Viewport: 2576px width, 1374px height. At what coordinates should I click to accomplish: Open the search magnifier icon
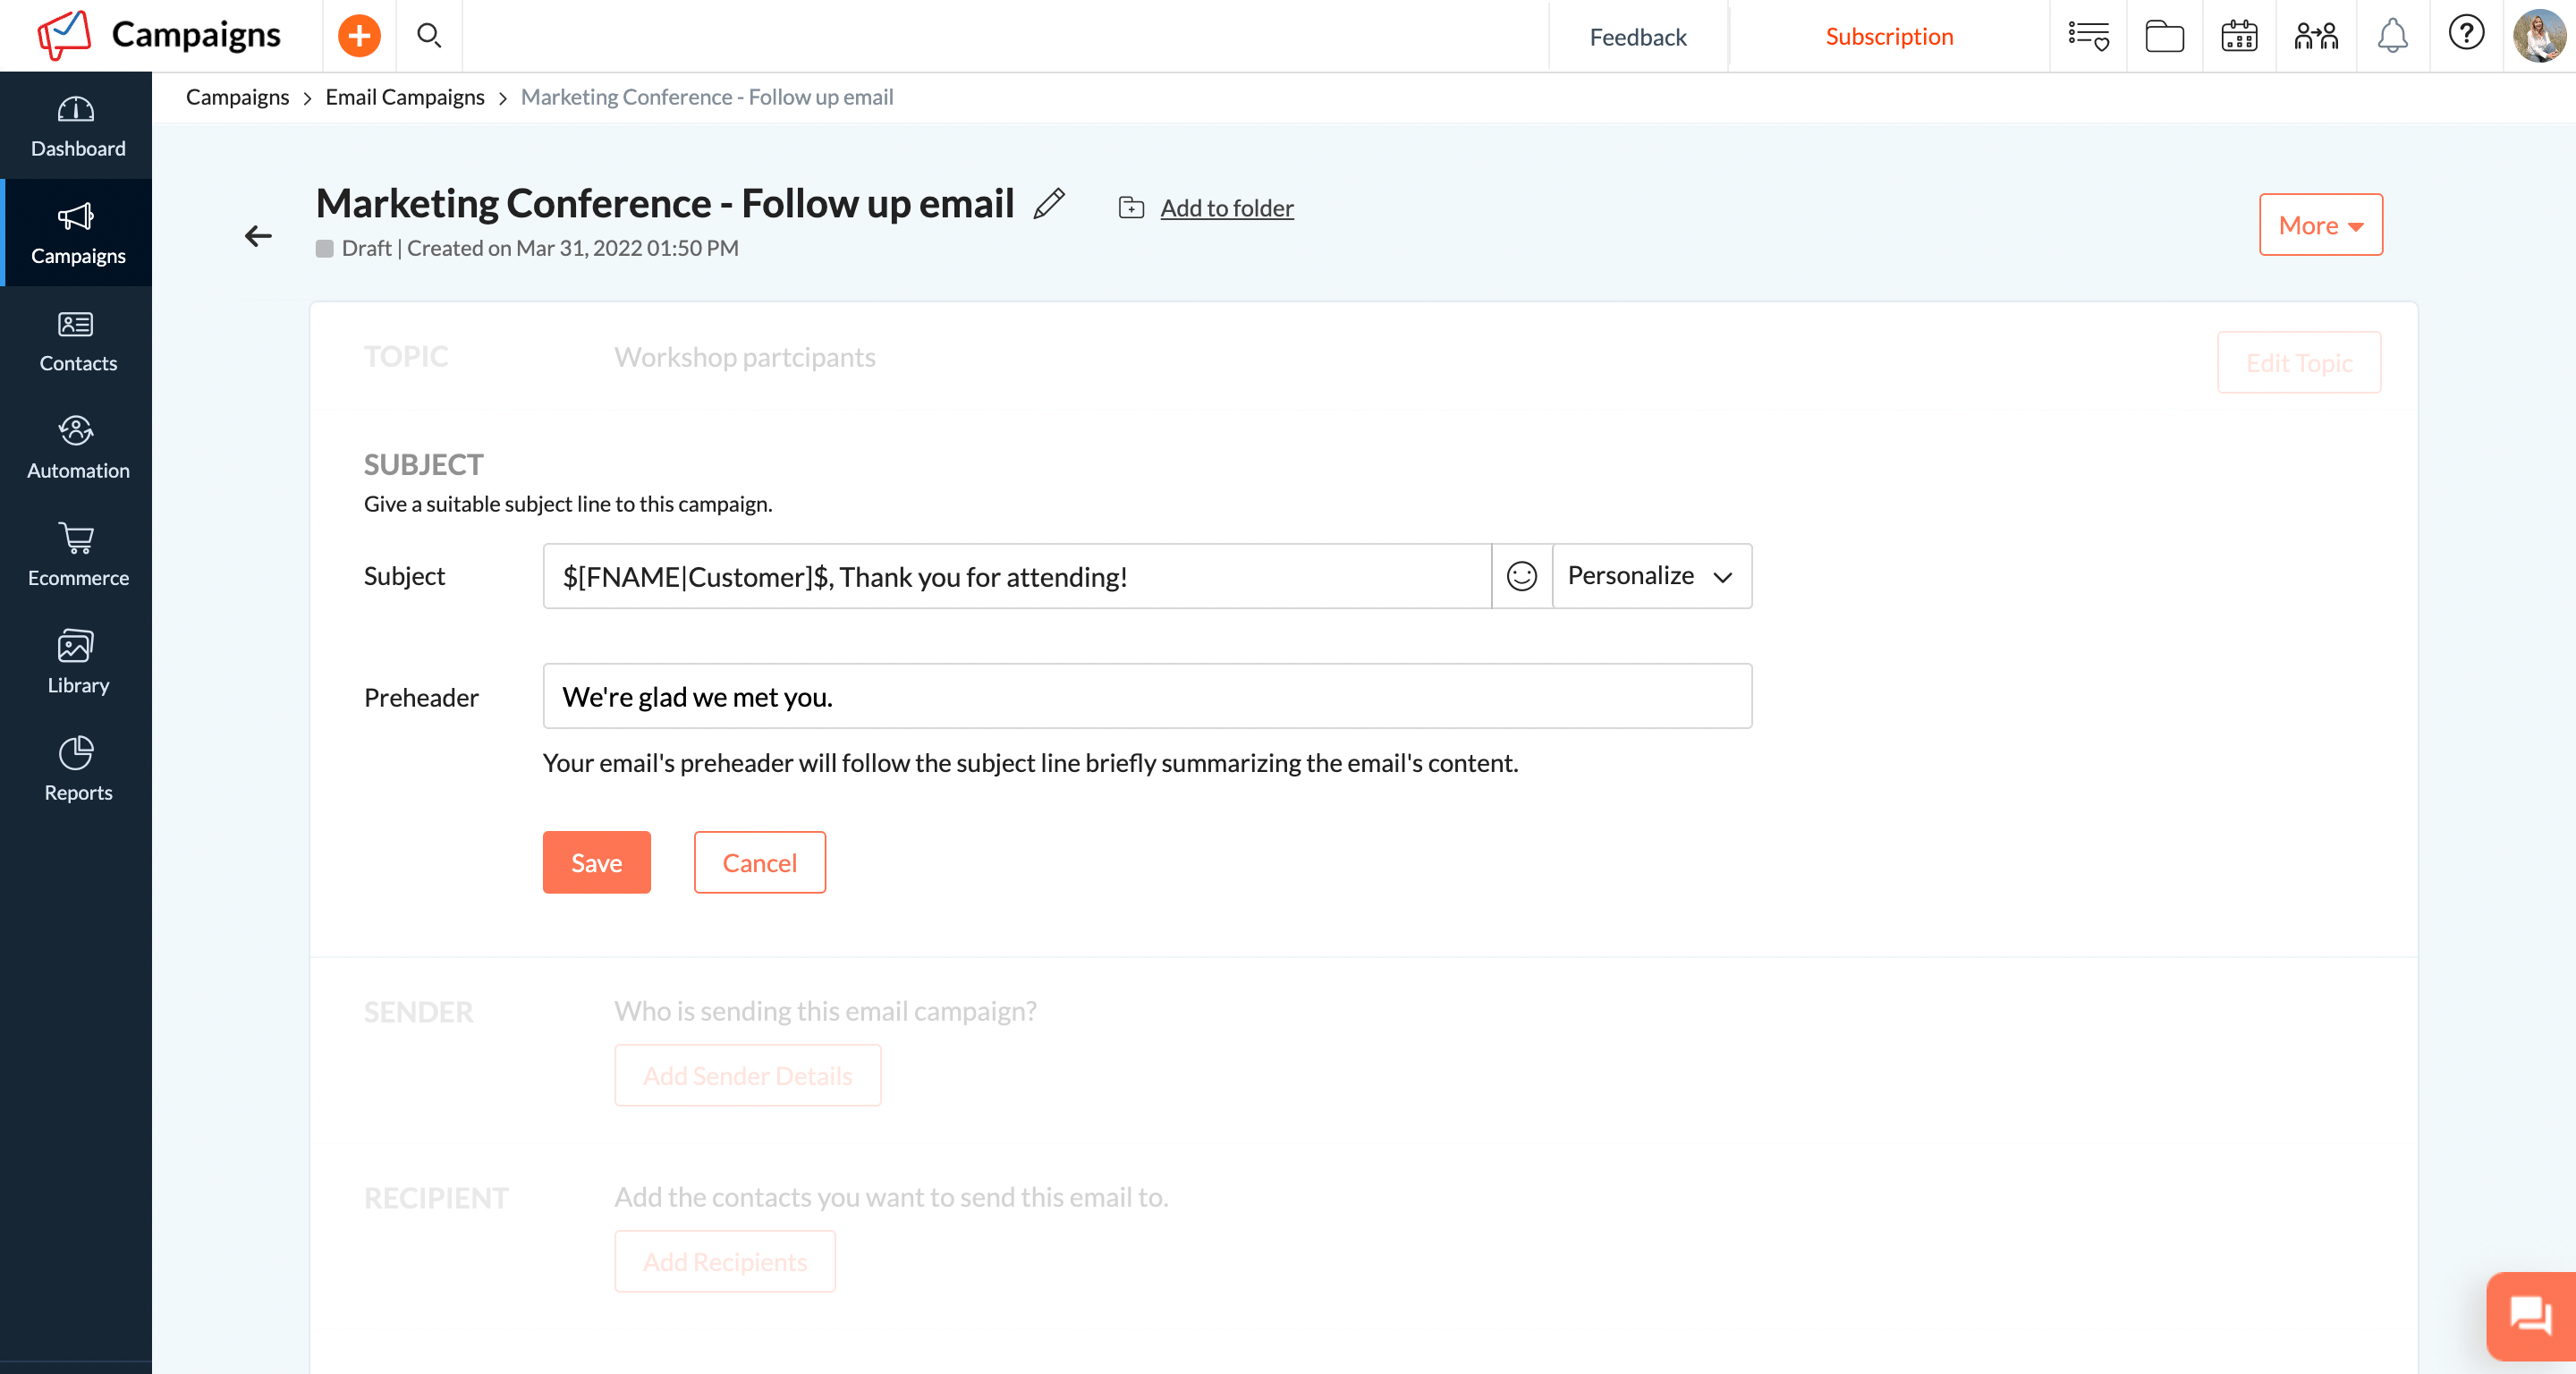(429, 36)
